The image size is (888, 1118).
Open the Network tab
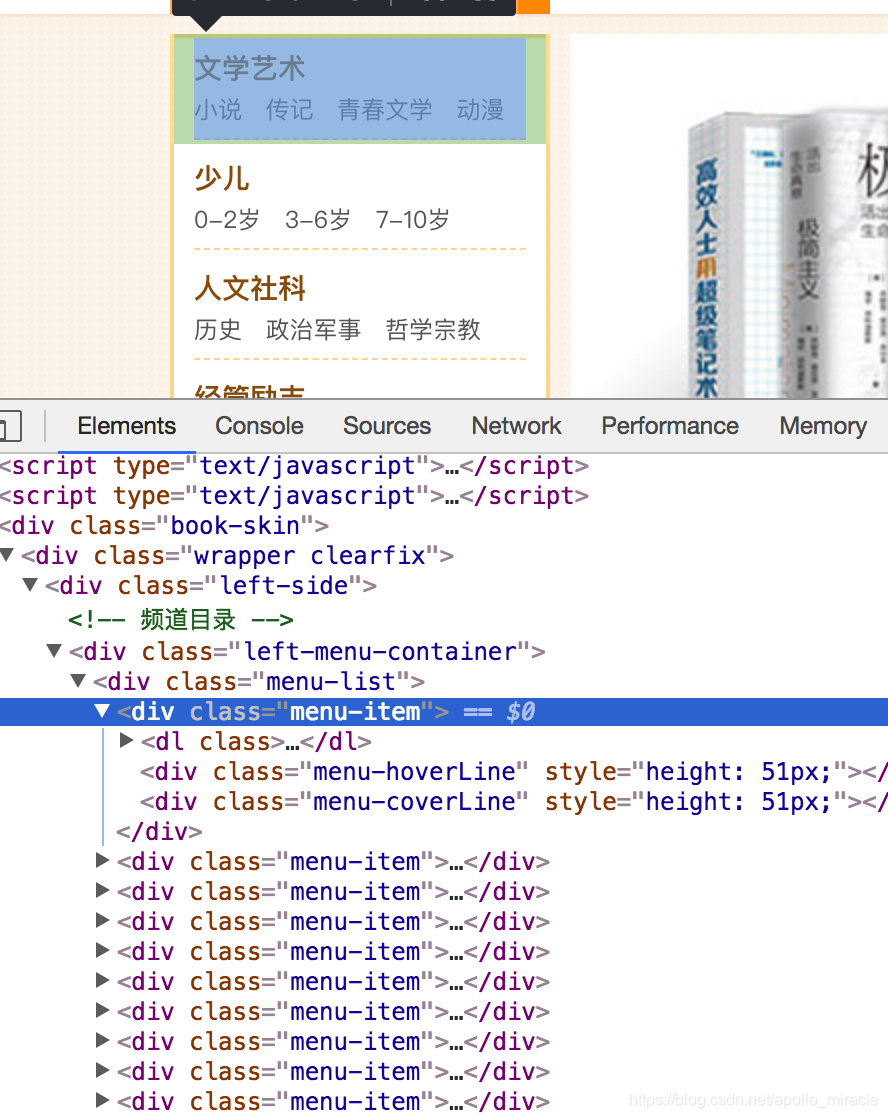[516, 426]
